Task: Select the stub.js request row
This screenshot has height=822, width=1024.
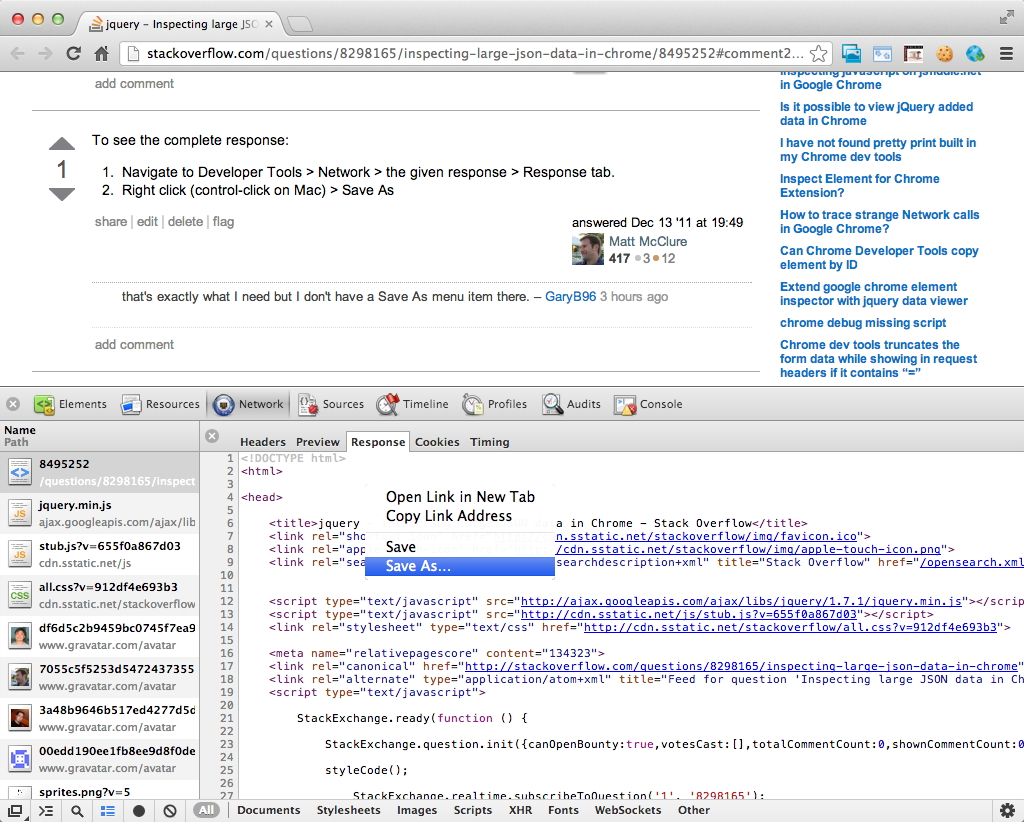Action: (99, 554)
